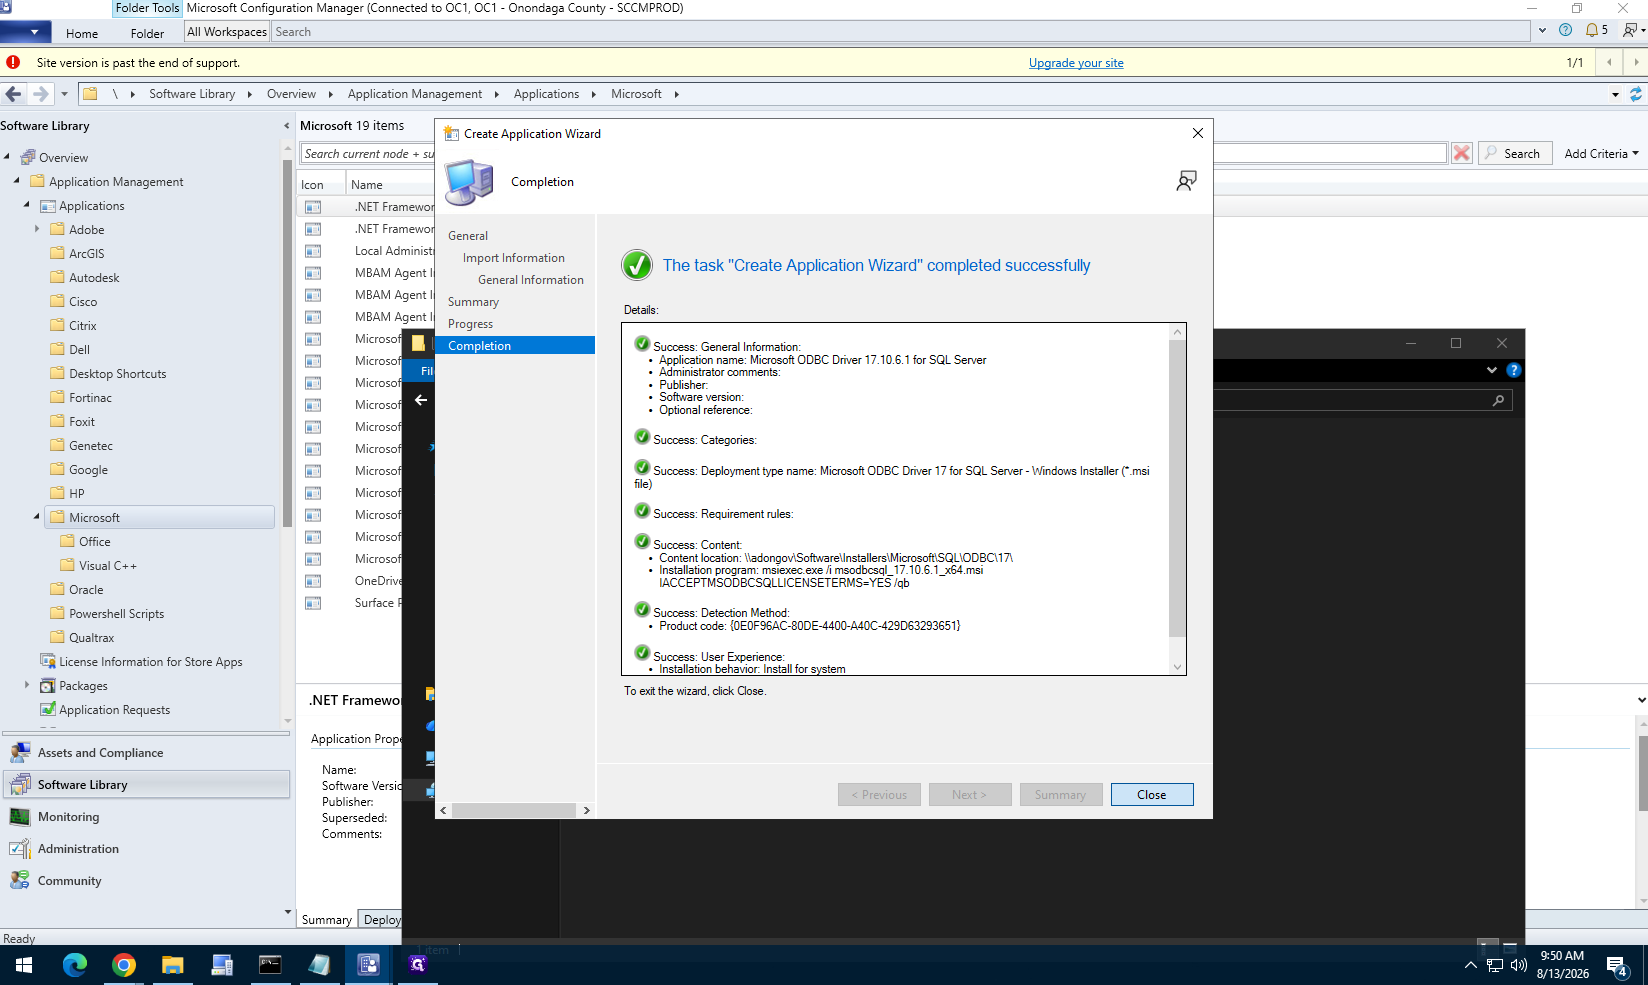
Task: Select the Desktop Shortcuts folder
Action: [x=117, y=374]
